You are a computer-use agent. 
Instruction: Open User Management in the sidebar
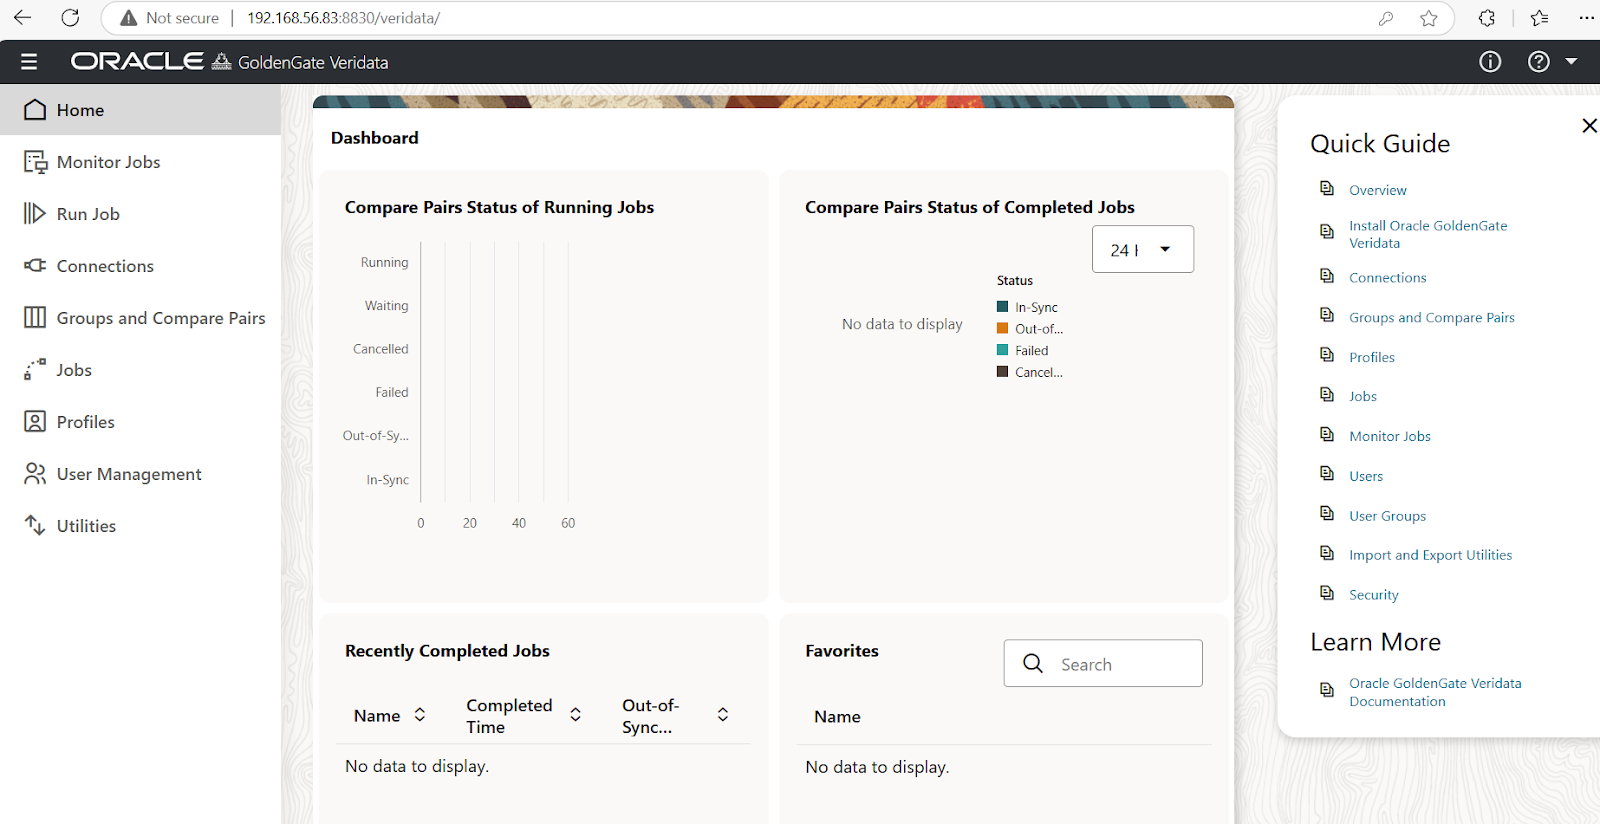[x=140, y=474]
